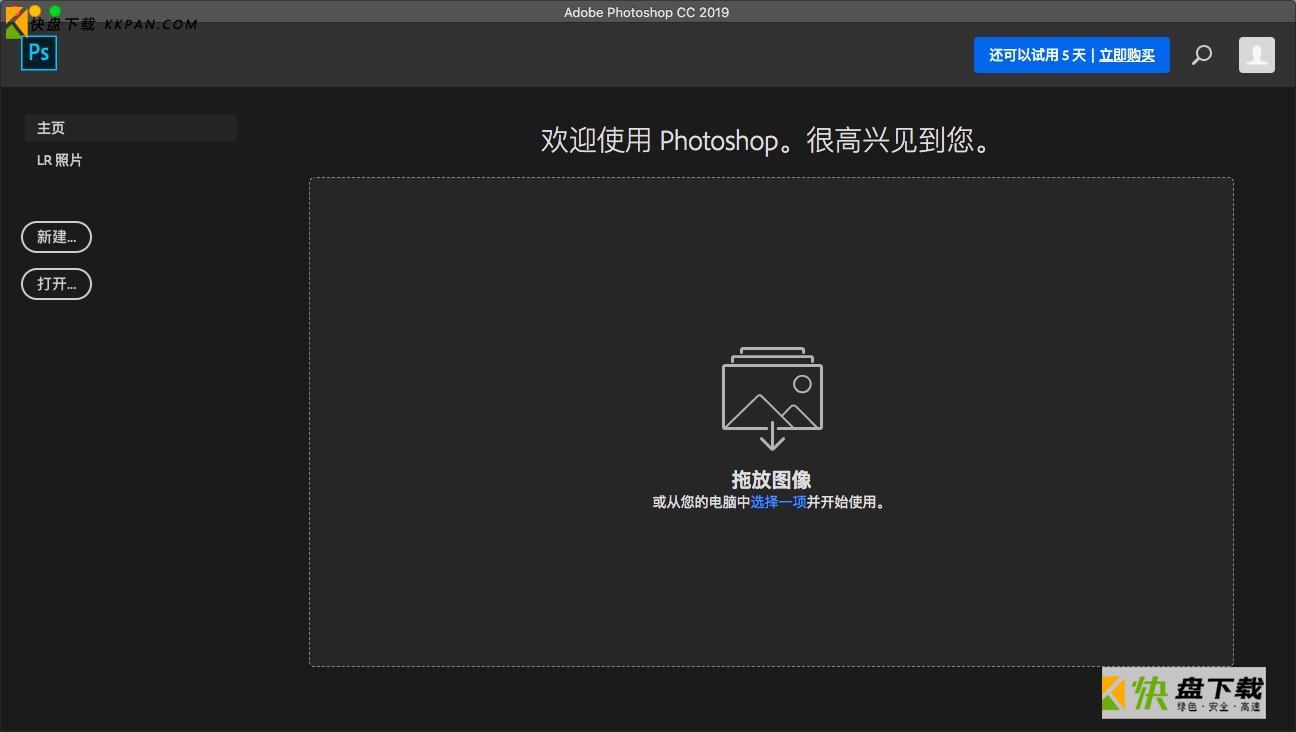Image resolution: width=1296 pixels, height=732 pixels.
Task: Click the 打开... button
Action: [x=56, y=284]
